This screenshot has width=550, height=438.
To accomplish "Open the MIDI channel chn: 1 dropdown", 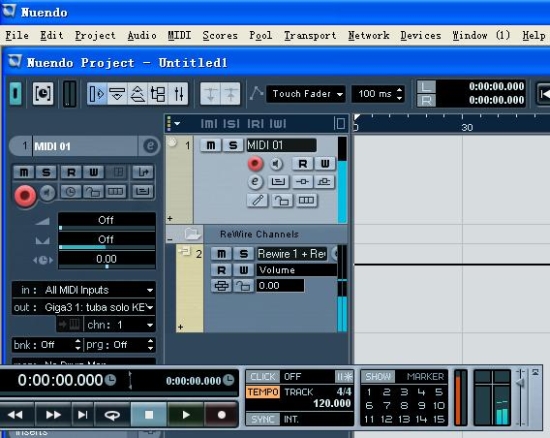I will pos(119,325).
